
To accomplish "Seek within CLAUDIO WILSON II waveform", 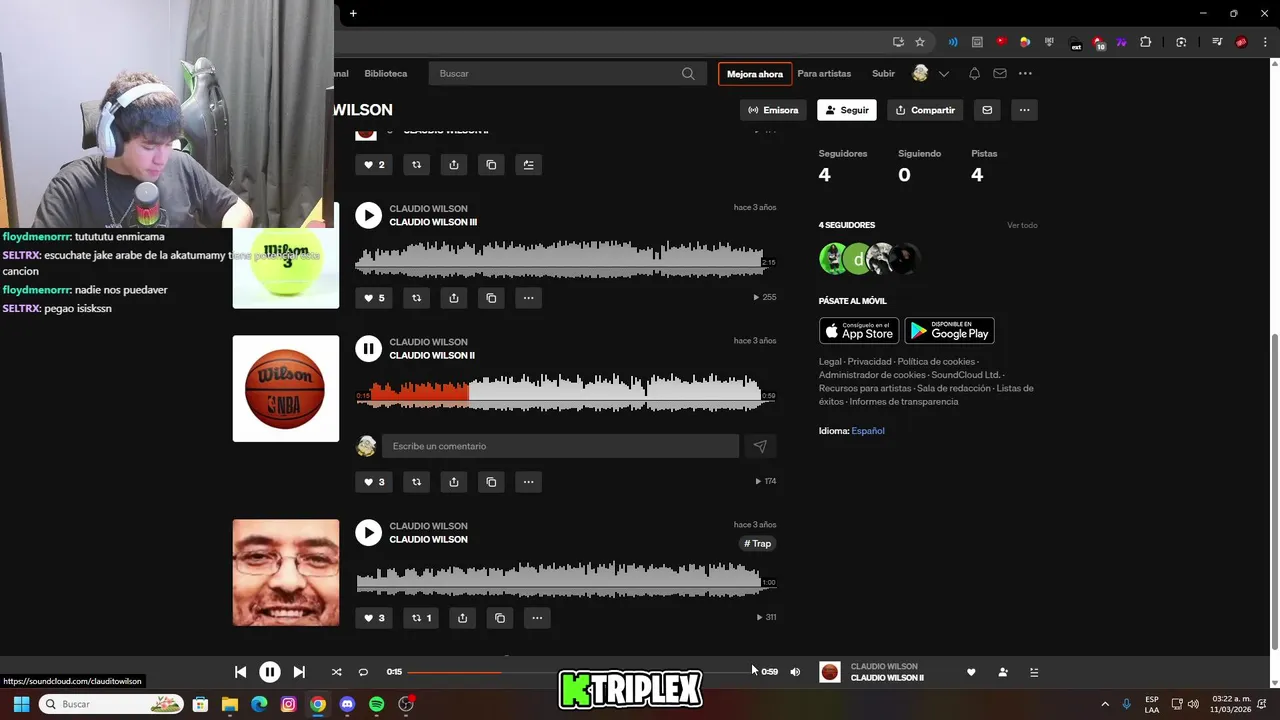I will coord(565,393).
